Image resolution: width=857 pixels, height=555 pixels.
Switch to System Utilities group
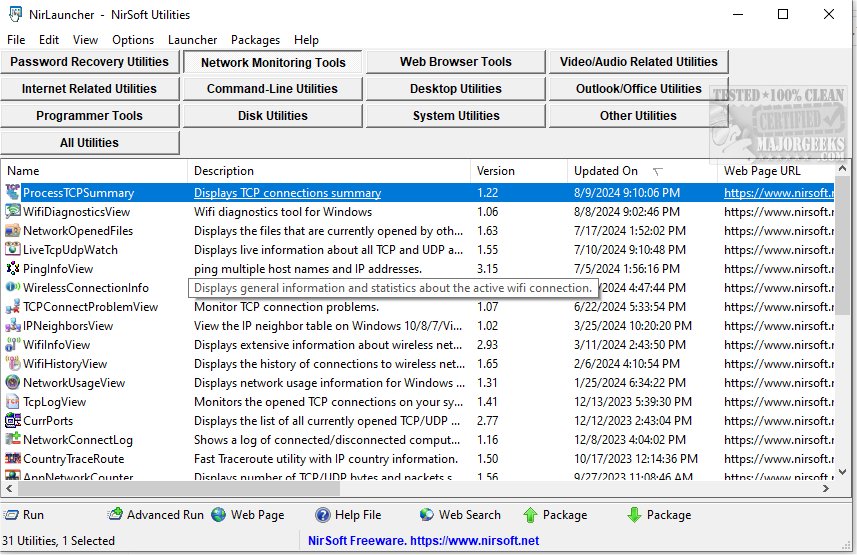(455, 116)
